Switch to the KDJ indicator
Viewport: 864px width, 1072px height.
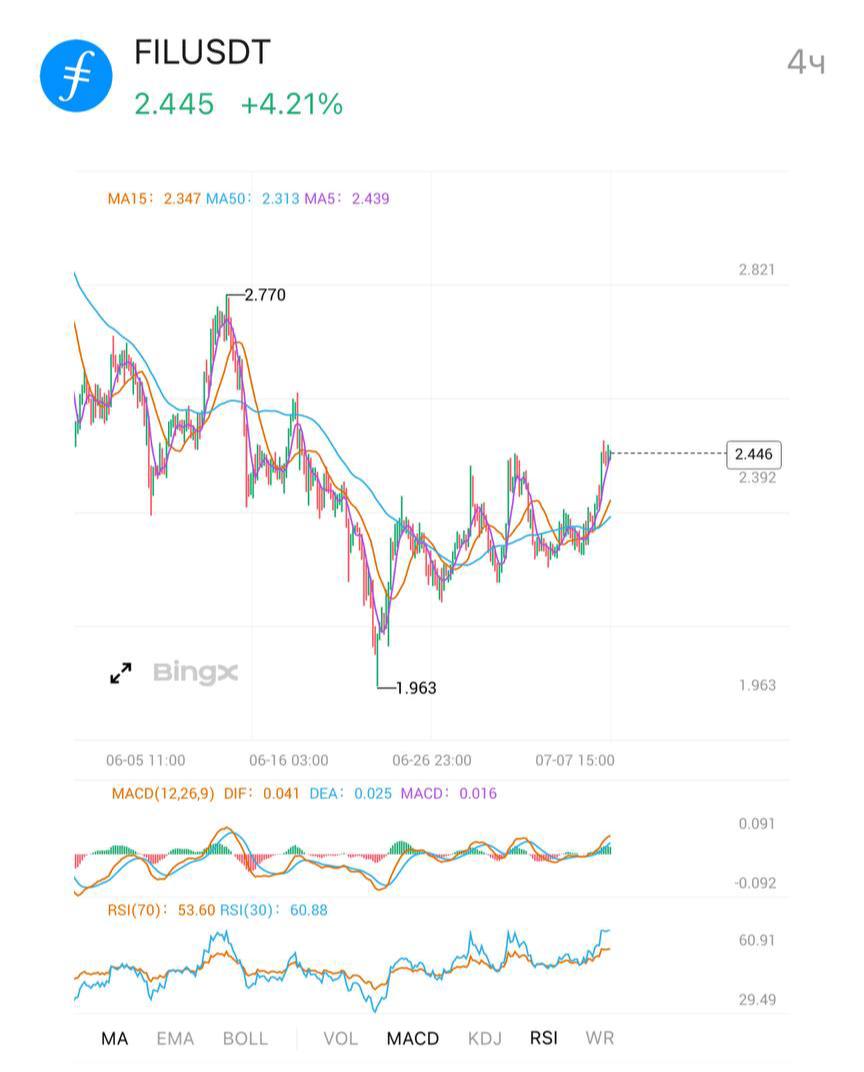point(485,1038)
